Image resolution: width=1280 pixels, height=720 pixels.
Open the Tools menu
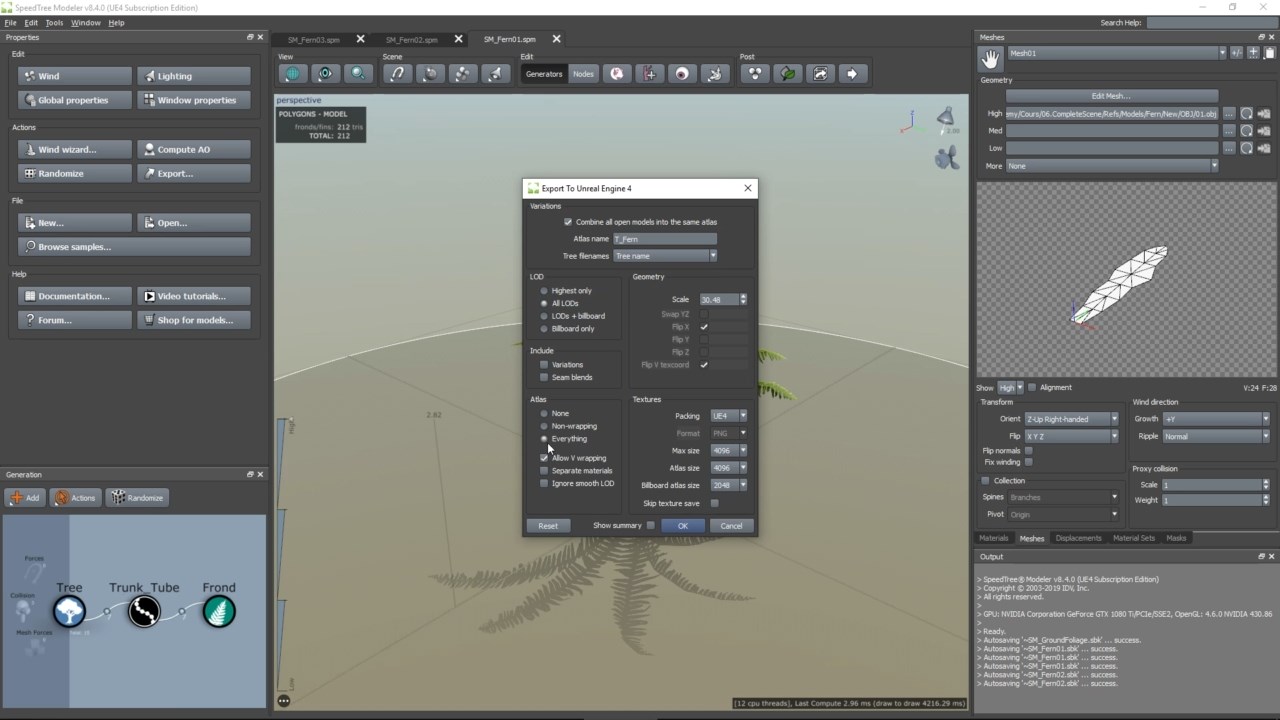click(x=54, y=22)
